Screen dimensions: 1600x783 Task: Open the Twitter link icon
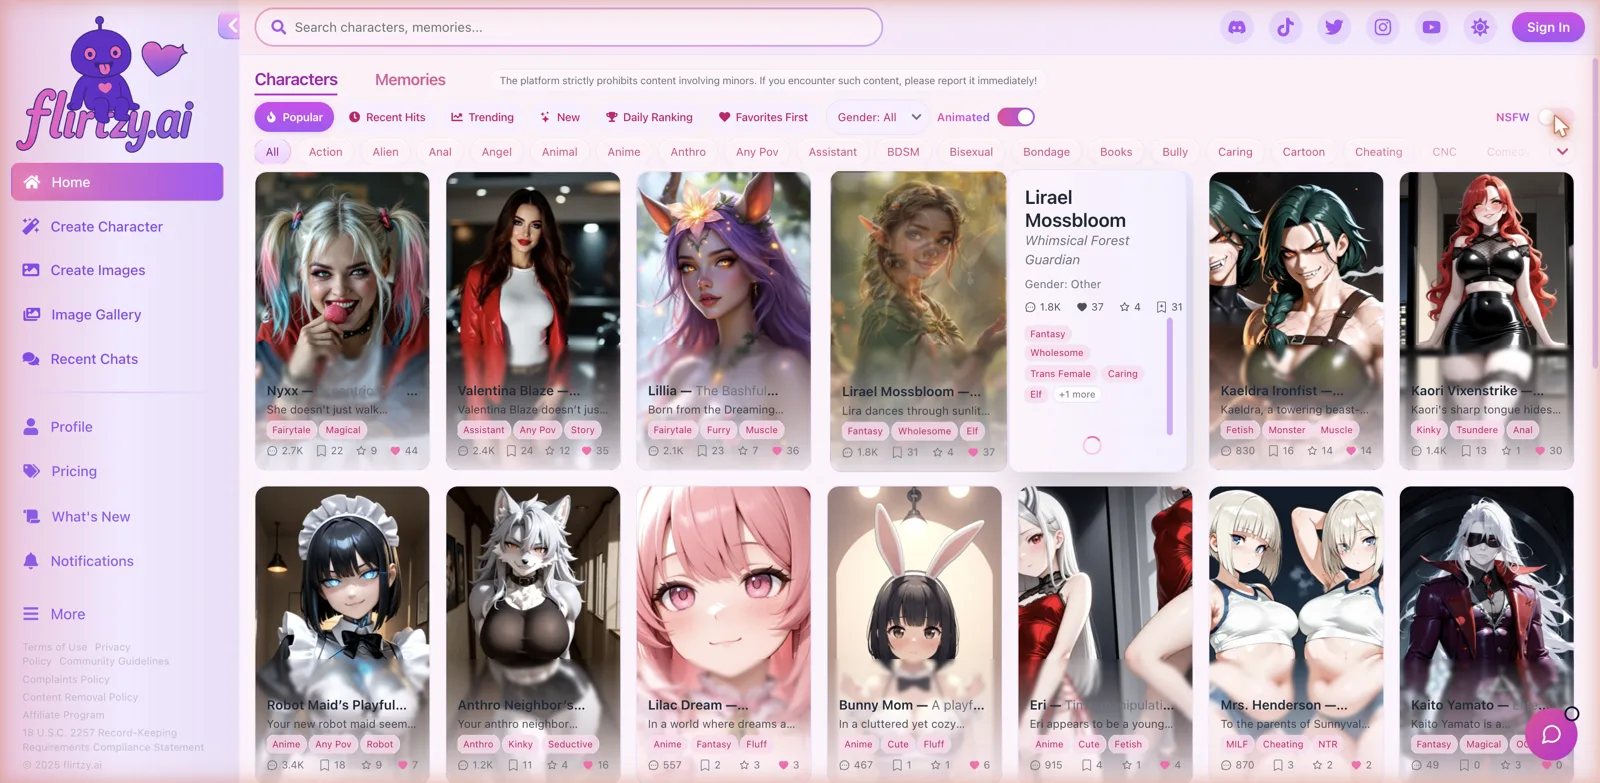coord(1334,27)
